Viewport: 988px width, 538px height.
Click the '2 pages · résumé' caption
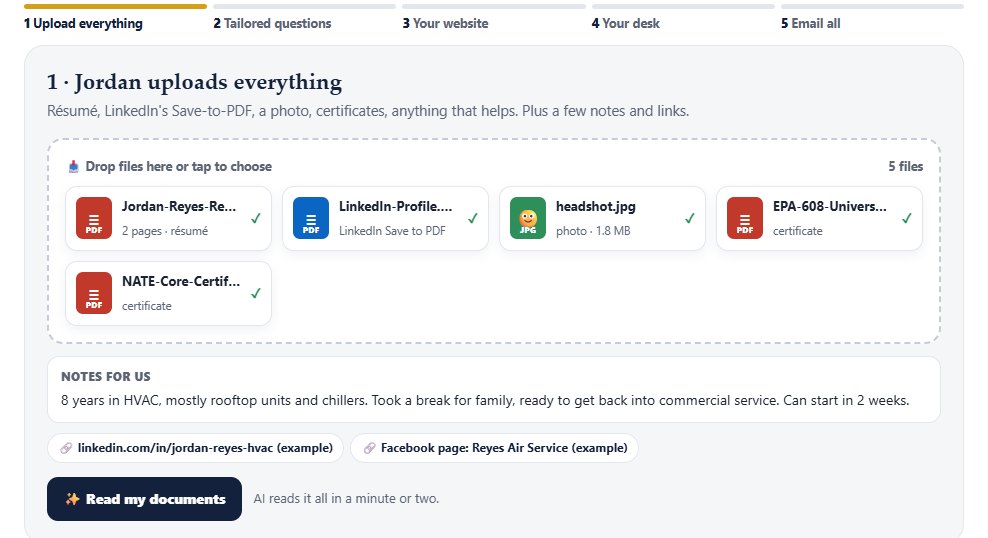pos(165,231)
